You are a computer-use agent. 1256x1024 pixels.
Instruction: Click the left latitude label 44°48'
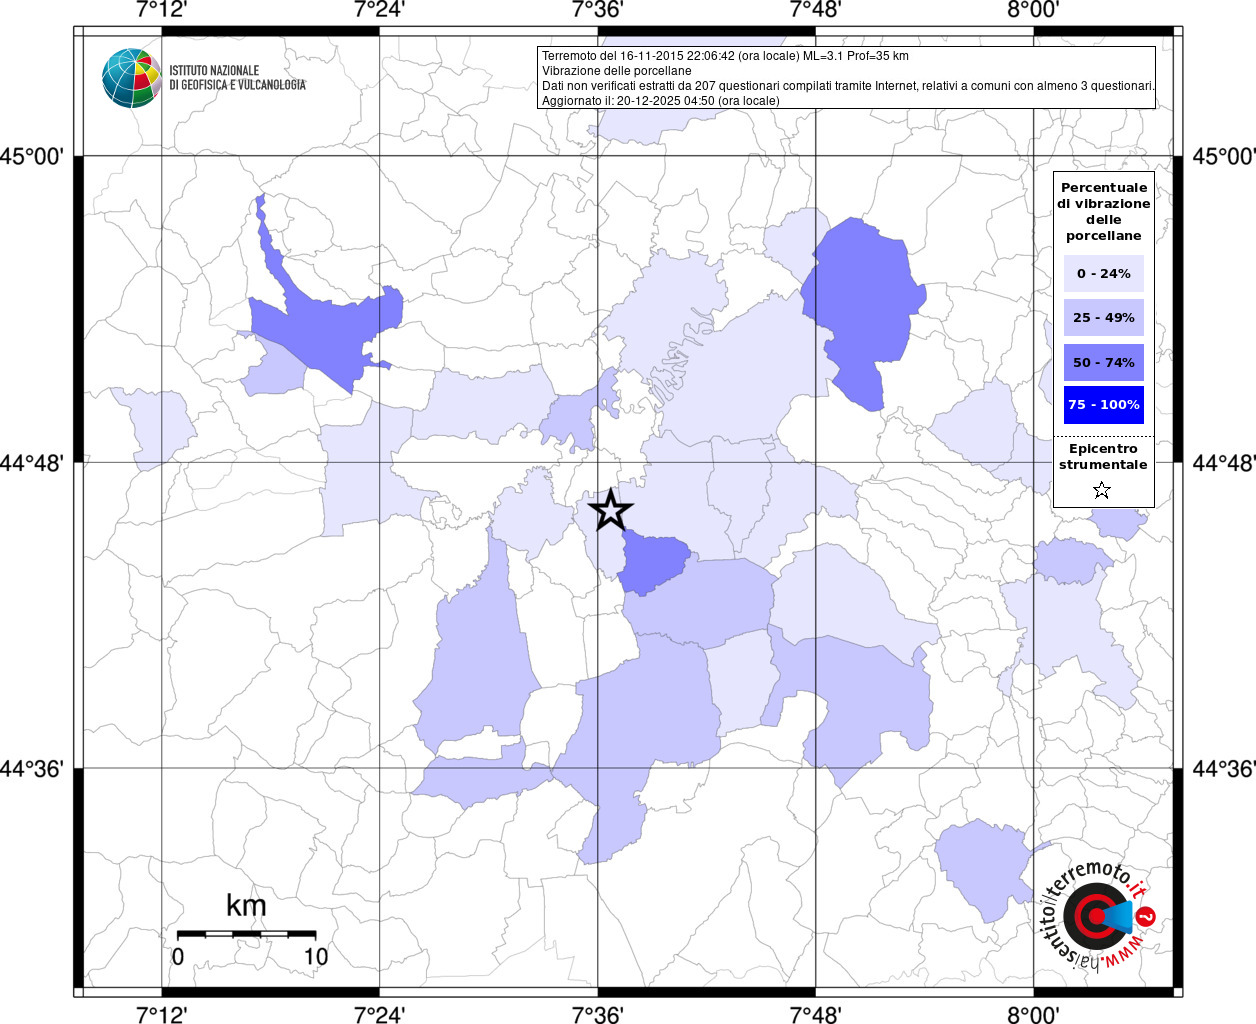click(x=32, y=463)
